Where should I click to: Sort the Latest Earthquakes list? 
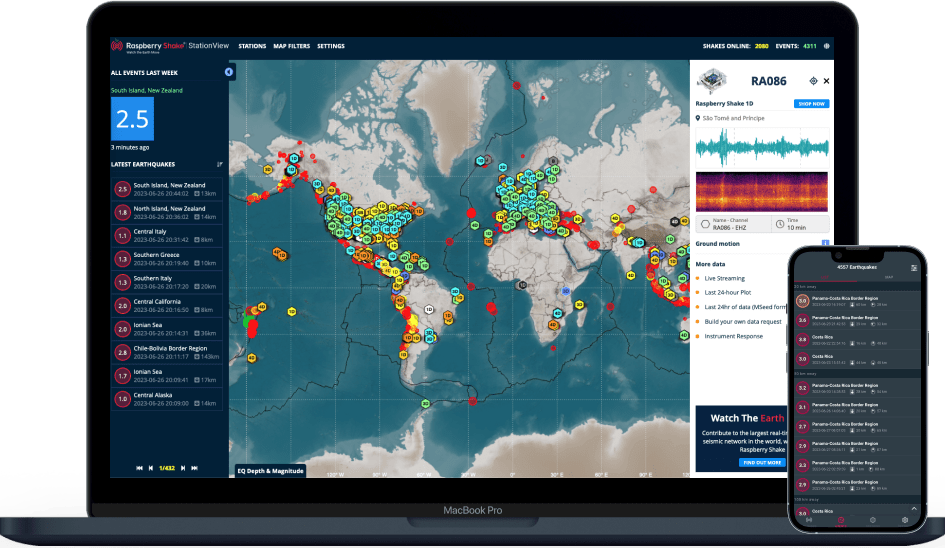pyautogui.click(x=219, y=164)
